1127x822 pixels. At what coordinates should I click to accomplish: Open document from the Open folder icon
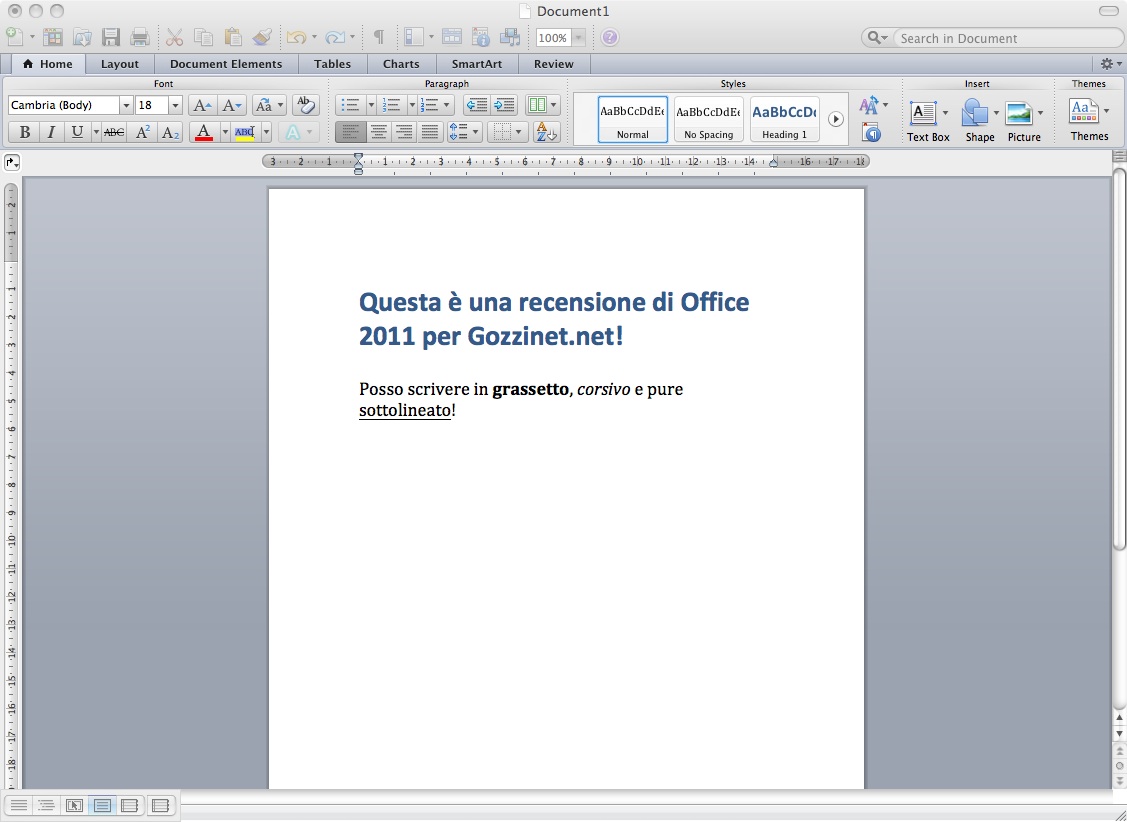pos(82,37)
